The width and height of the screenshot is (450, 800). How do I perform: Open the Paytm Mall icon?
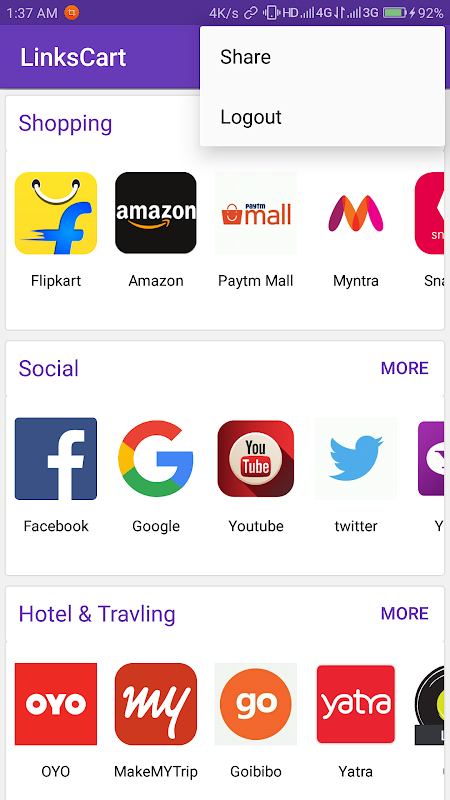coord(256,213)
